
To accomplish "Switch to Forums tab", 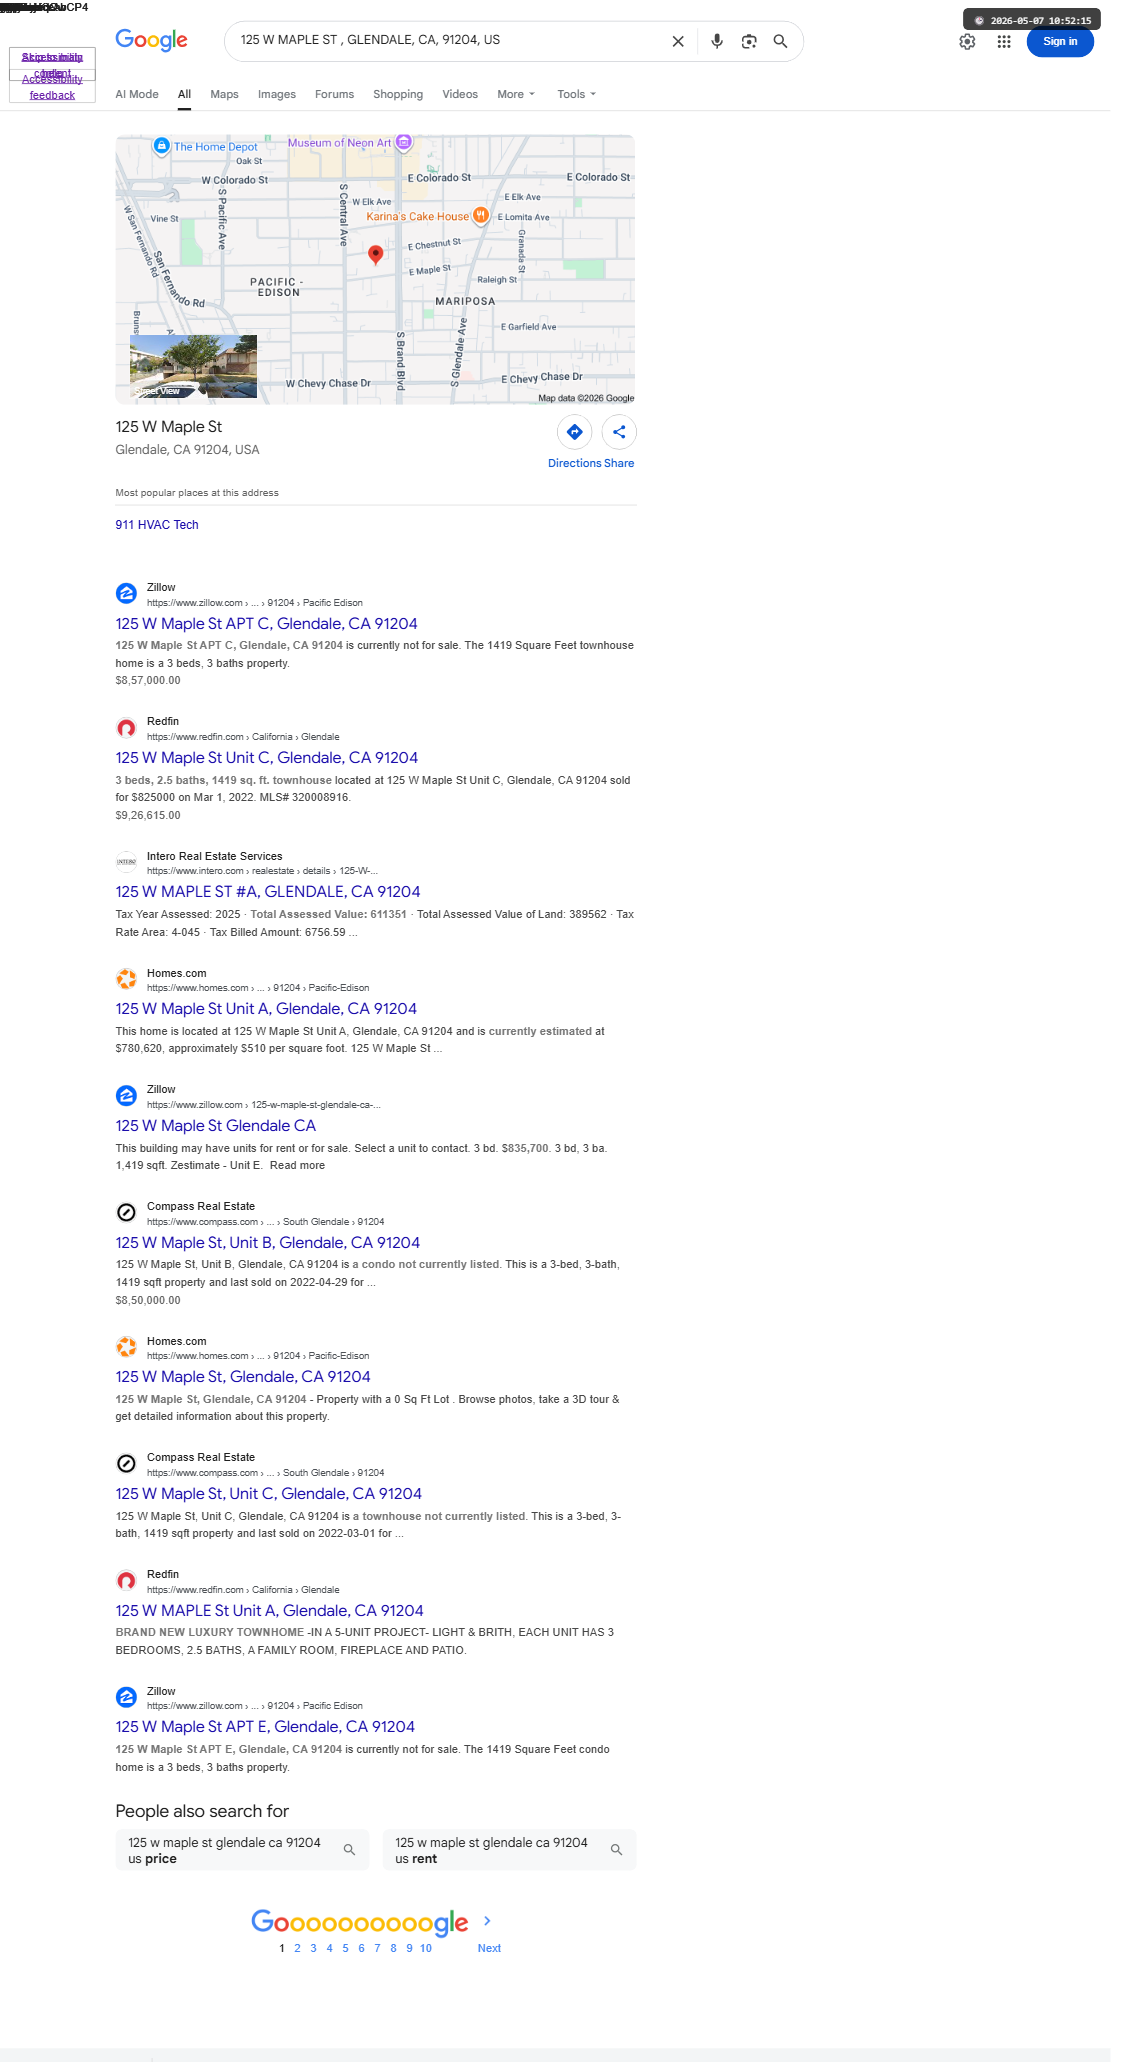I will coord(334,94).
